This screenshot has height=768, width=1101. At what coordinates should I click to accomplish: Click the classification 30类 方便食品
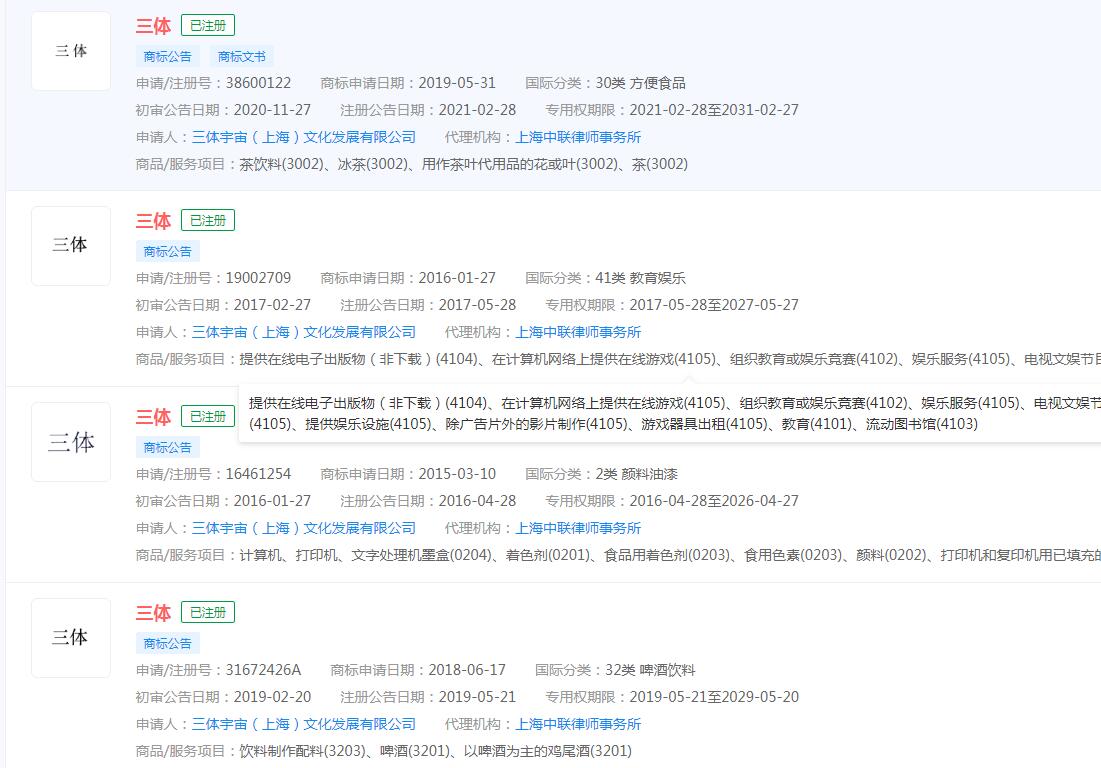point(640,83)
